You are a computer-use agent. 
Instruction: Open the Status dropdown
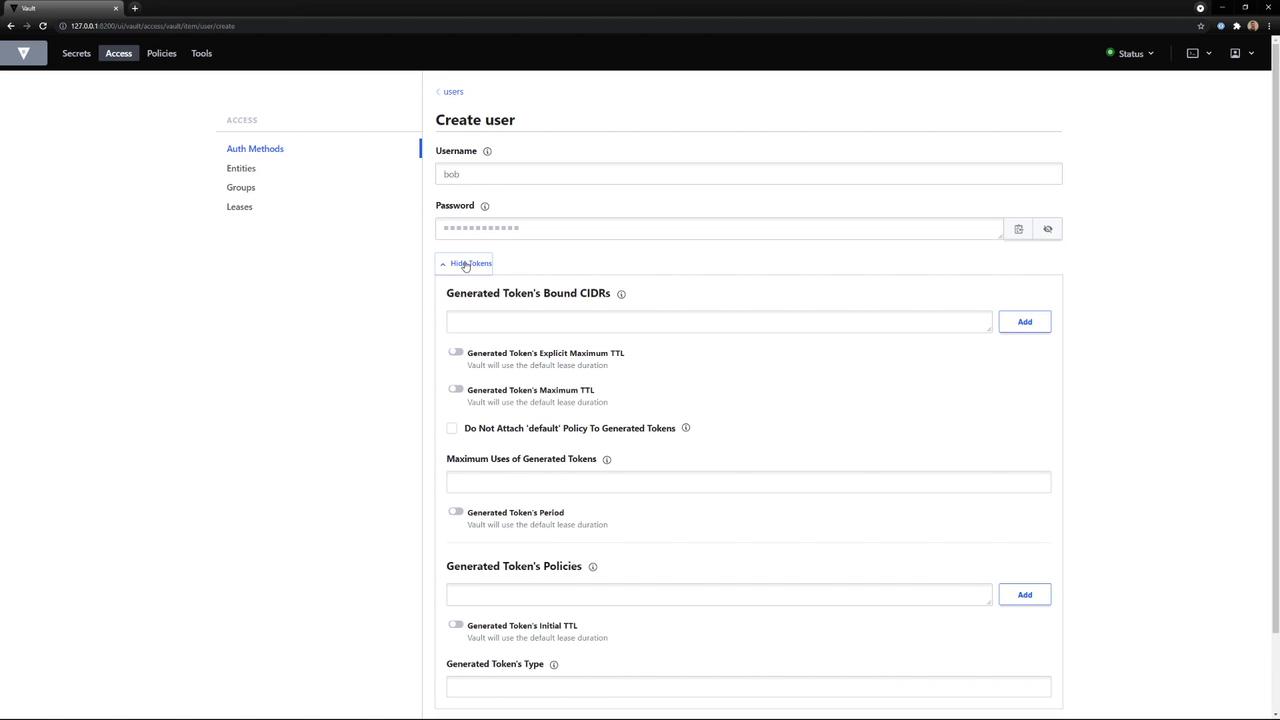(1130, 53)
